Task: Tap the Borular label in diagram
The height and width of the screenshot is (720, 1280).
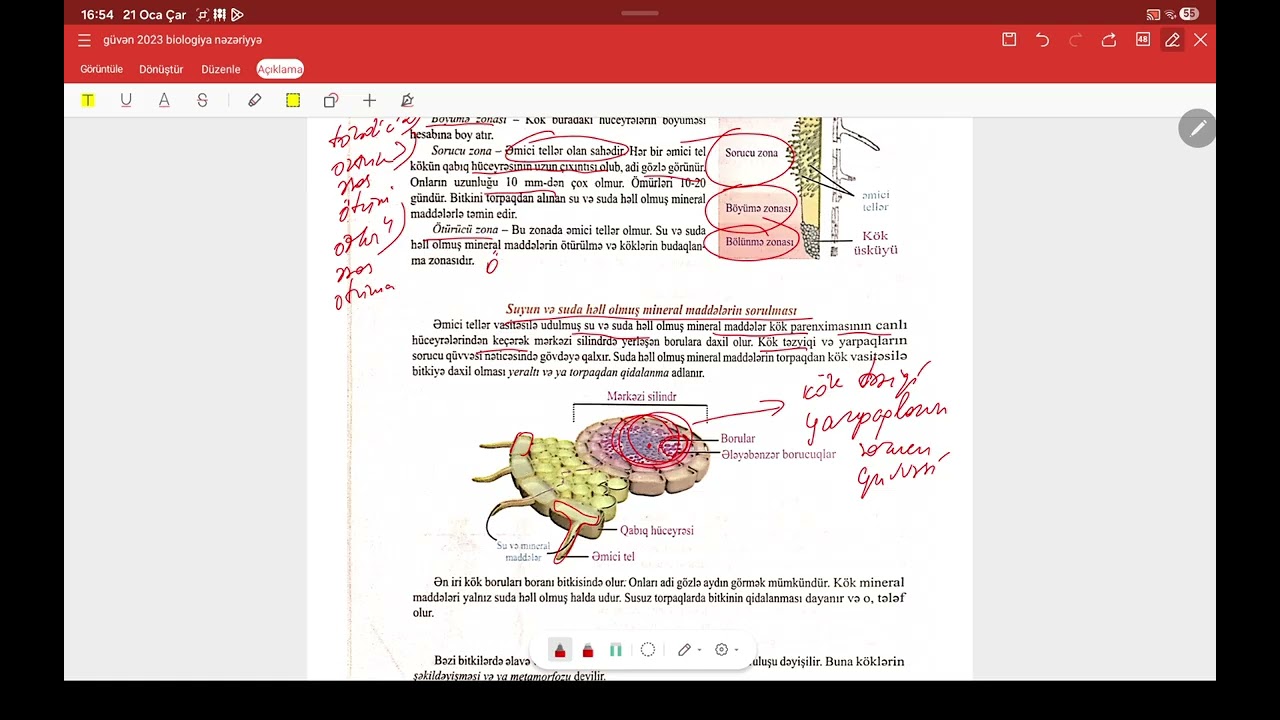Action: [x=738, y=438]
